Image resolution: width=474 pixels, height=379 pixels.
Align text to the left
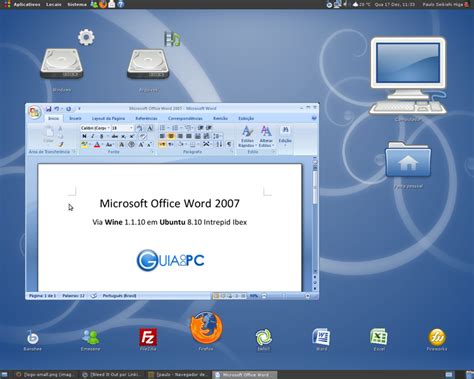162,136
